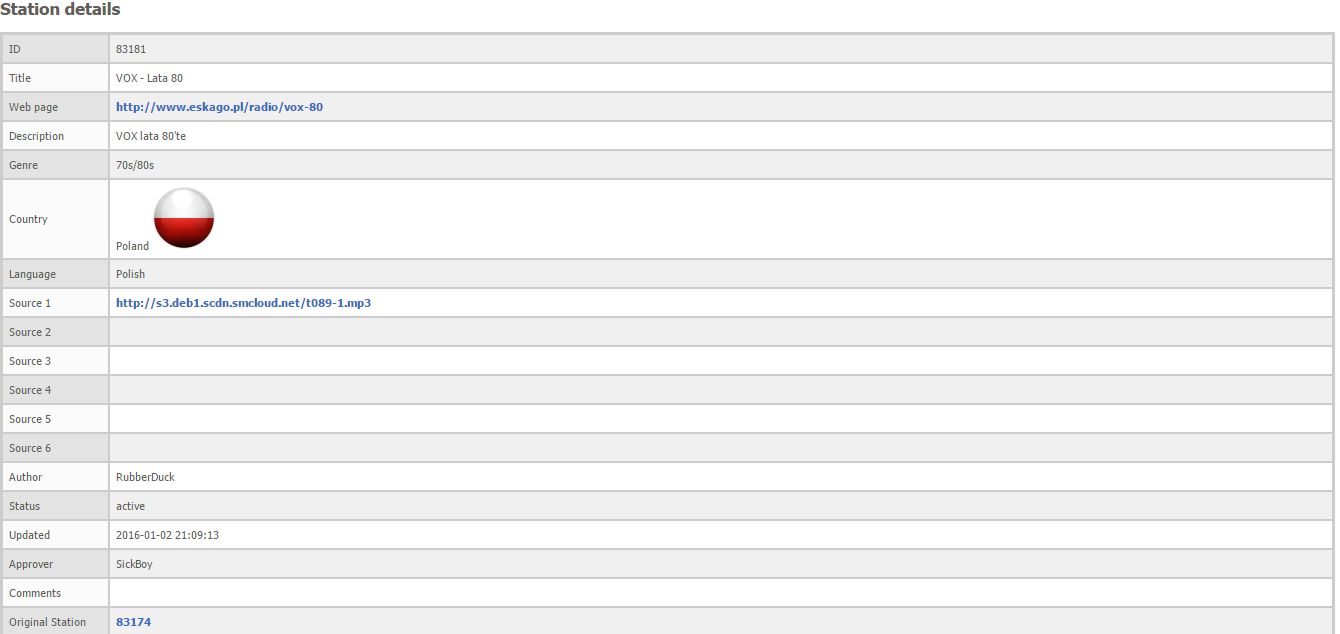Open the eskago.pl web page link

pyautogui.click(x=219, y=107)
